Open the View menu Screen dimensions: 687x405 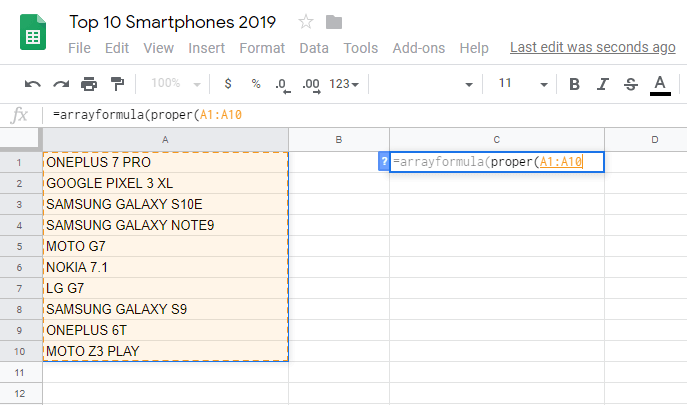pos(159,48)
